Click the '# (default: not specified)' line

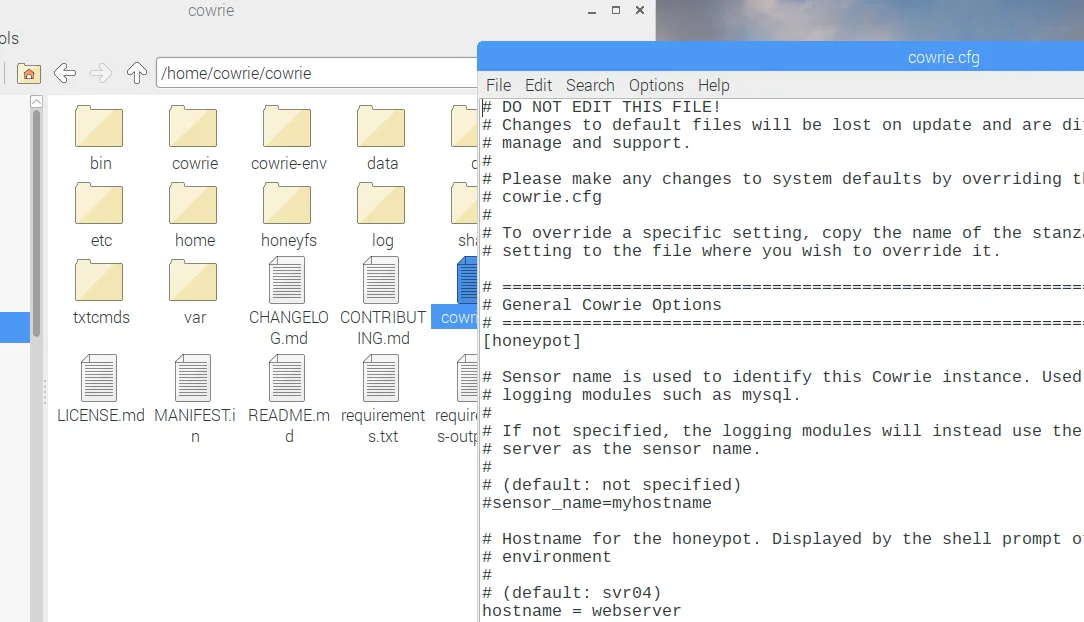(612, 484)
